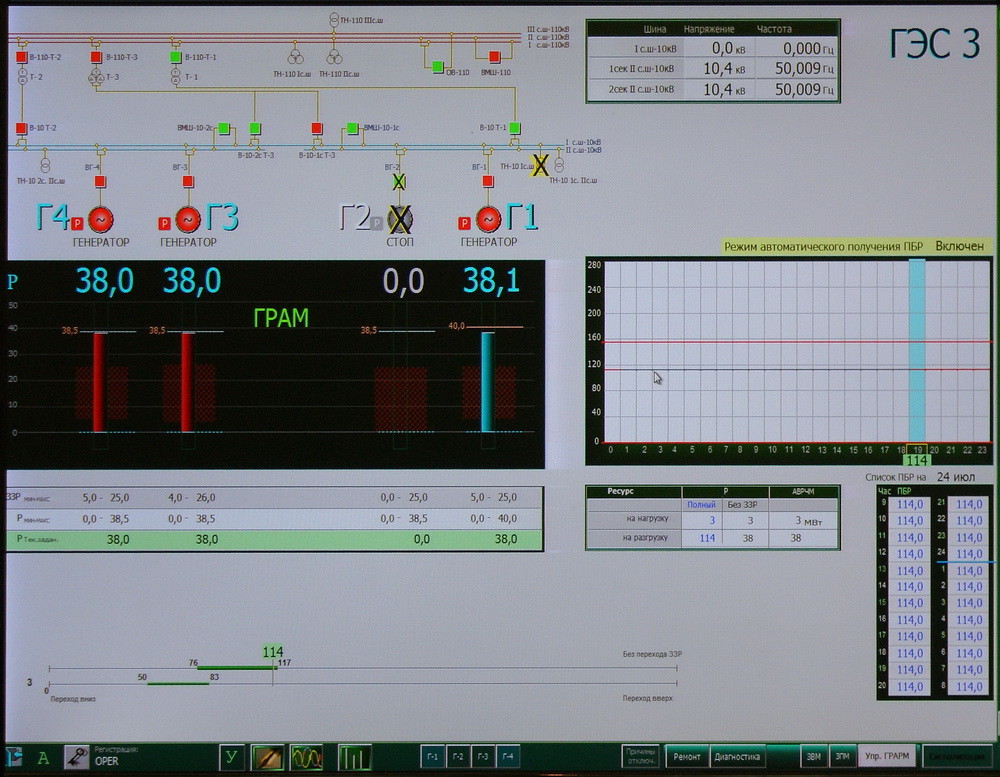Click '0,0 кВ' voltage of 'I с.ш-10кВ'
The image size is (1000, 777).
coord(728,48)
